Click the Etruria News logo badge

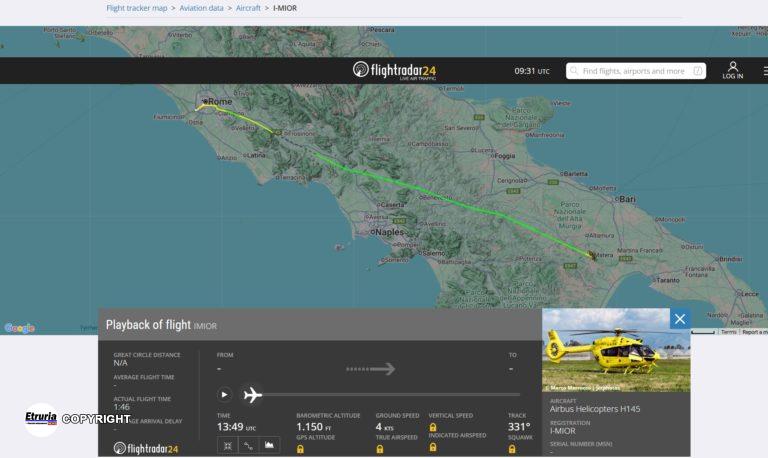41,419
